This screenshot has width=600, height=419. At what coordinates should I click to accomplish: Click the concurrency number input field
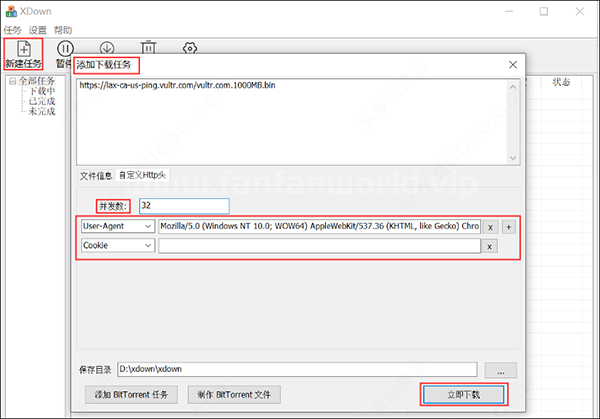(184, 206)
